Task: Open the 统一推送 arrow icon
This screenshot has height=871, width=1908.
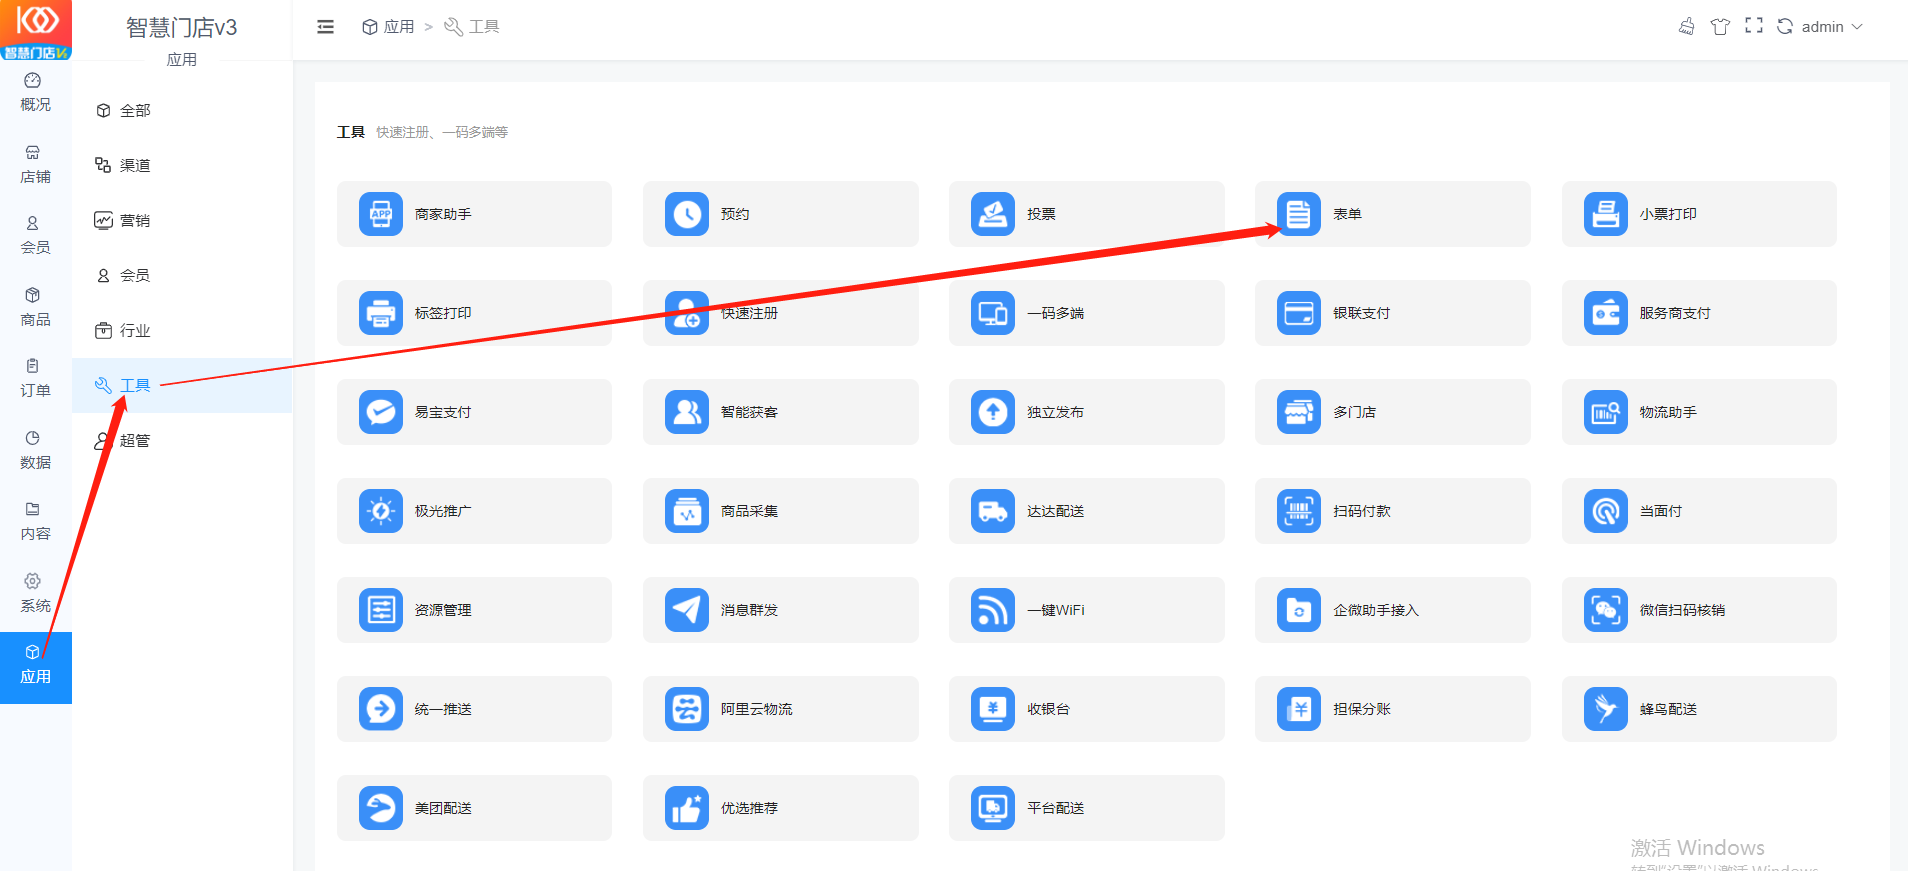Action: pos(380,709)
